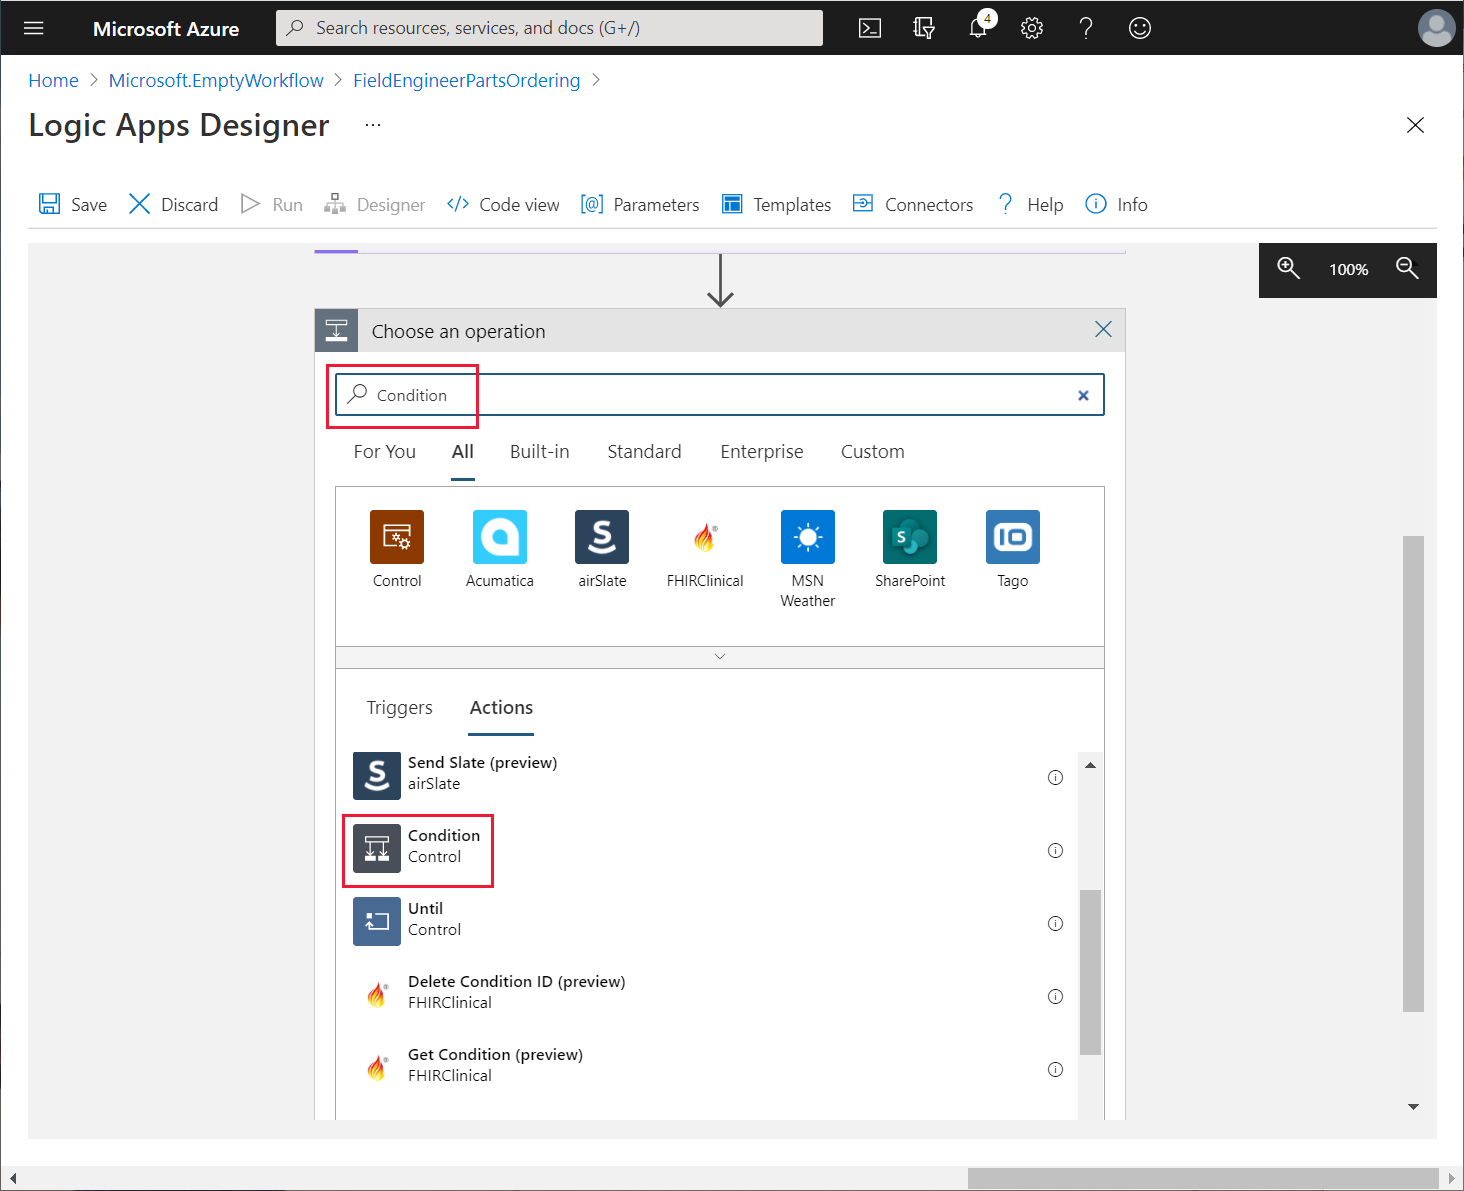The image size is (1464, 1191).
Task: Switch to the Custom tab
Action: pos(873,451)
